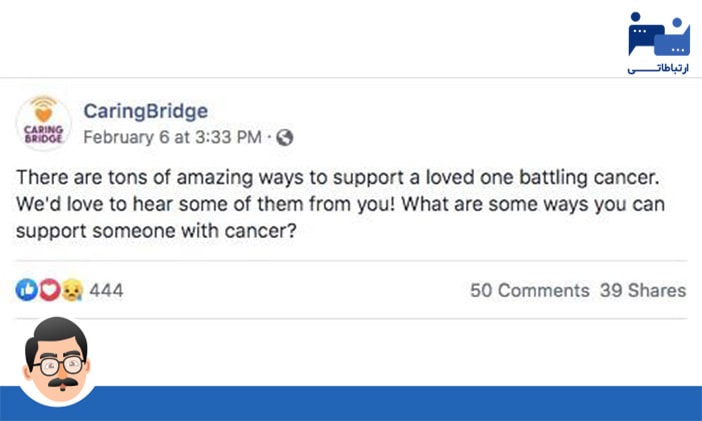Click the red heart Love reaction icon

click(x=49, y=290)
